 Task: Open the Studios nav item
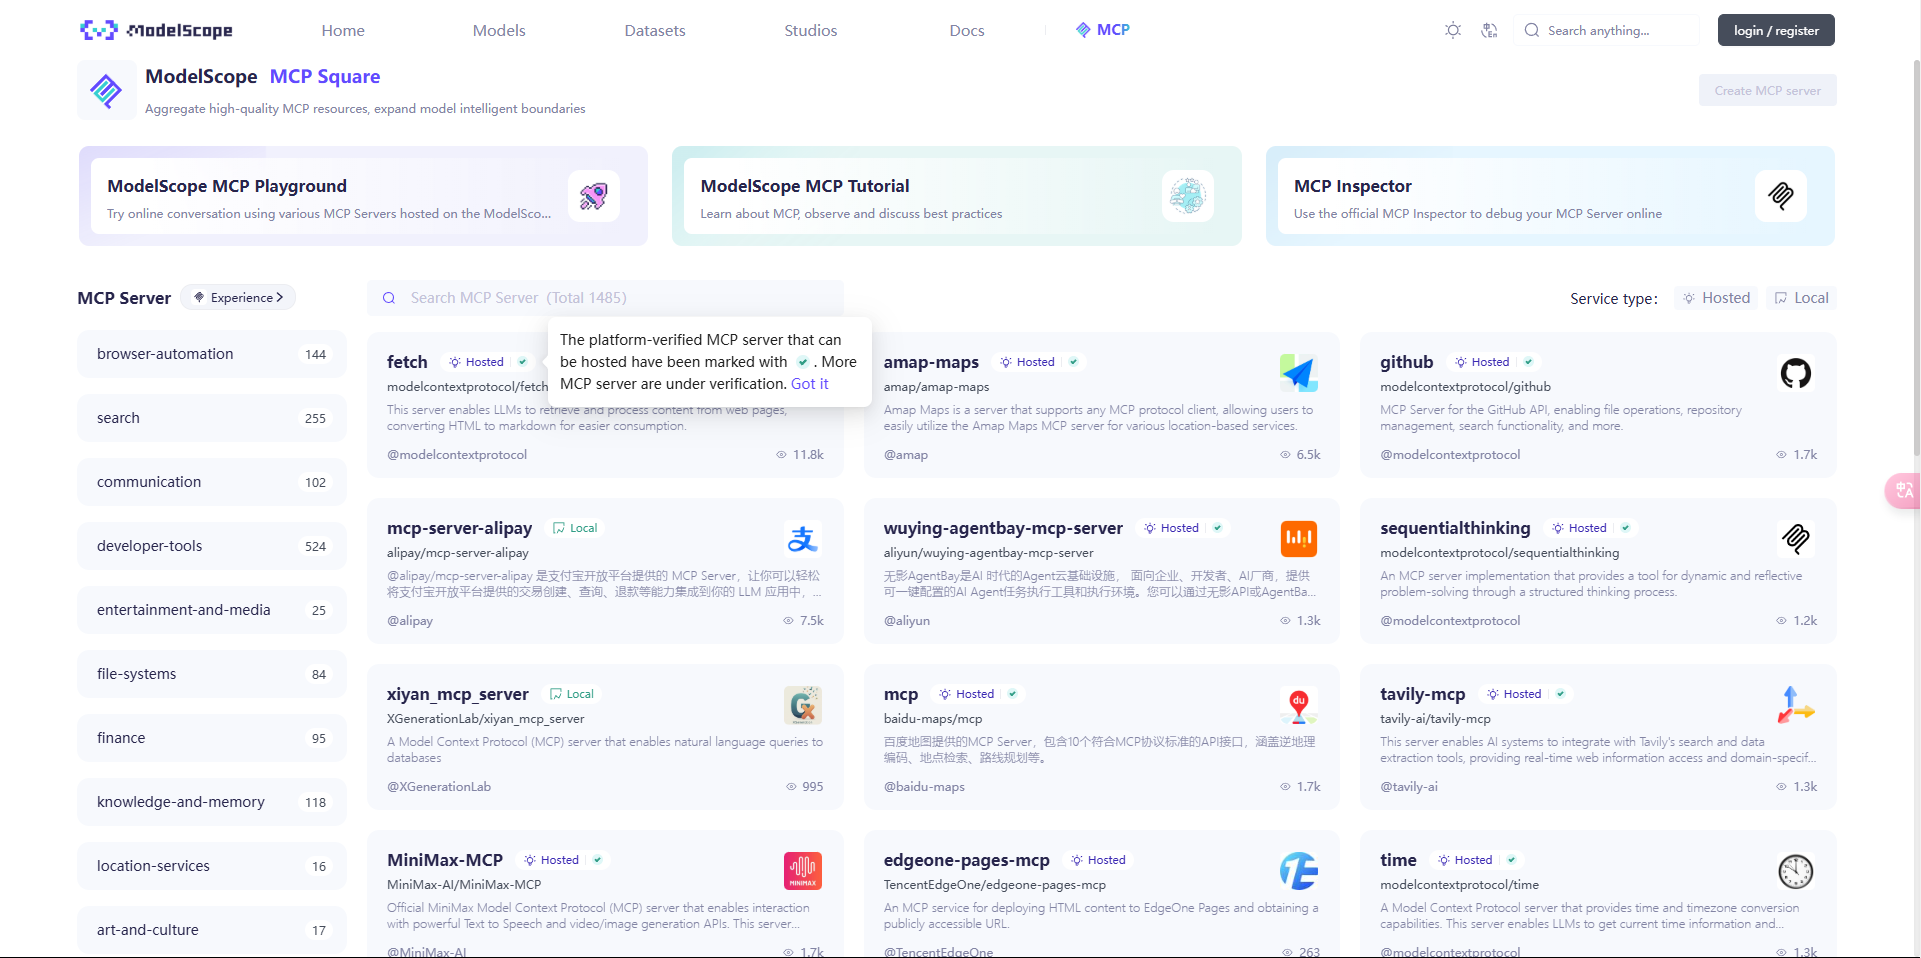click(811, 30)
